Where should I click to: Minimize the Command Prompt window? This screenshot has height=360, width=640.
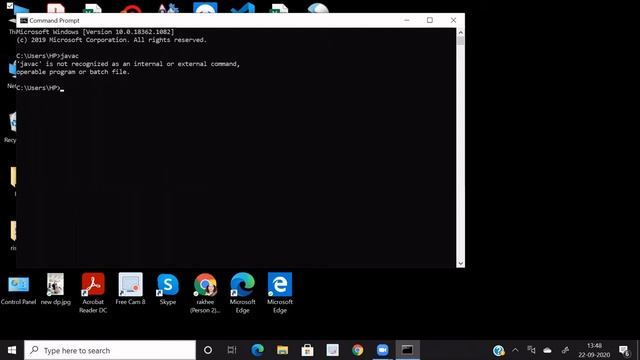(x=407, y=20)
